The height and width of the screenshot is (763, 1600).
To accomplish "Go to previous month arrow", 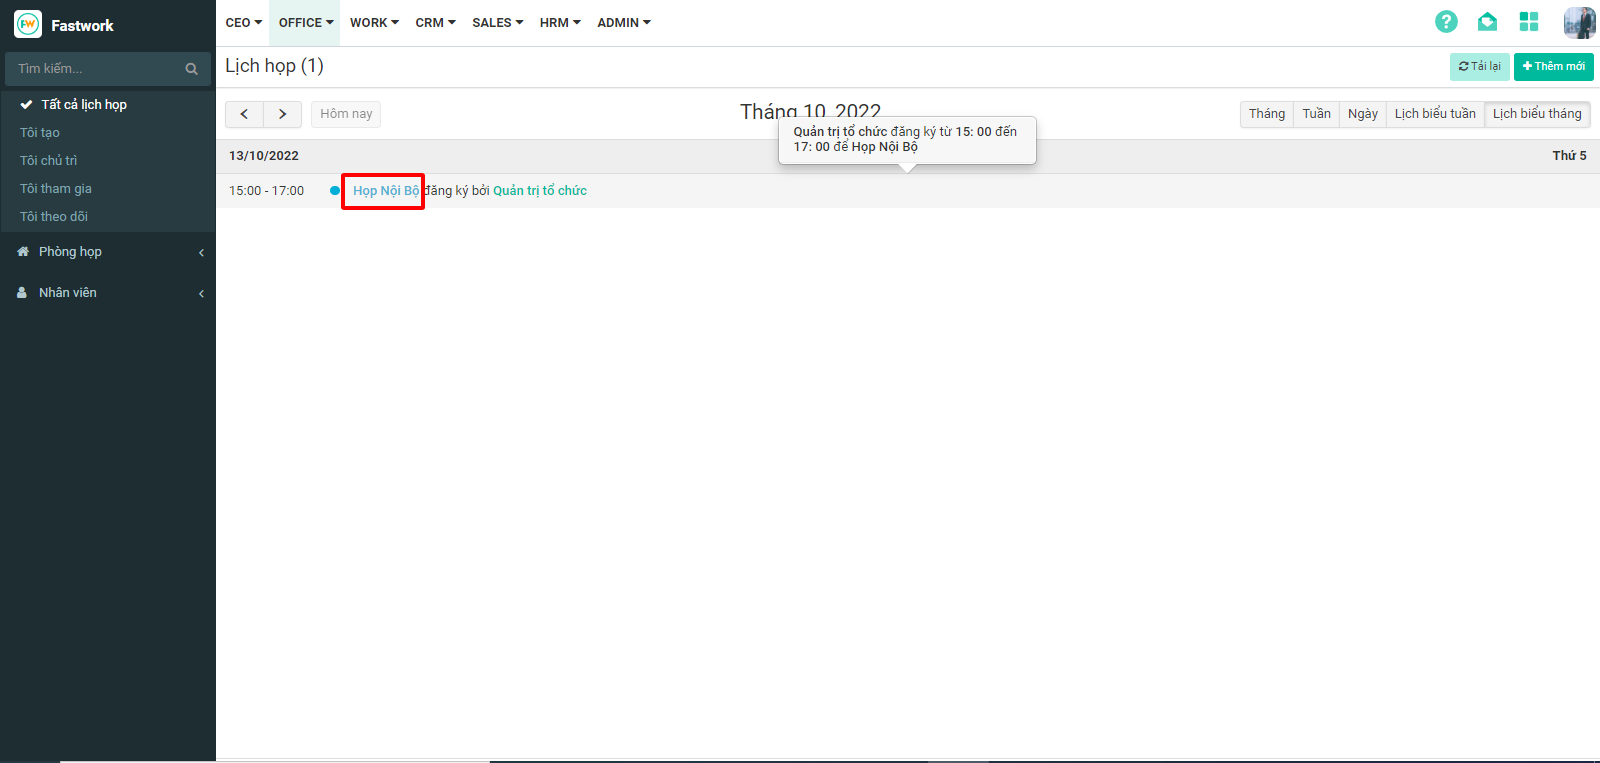I will tap(244, 114).
